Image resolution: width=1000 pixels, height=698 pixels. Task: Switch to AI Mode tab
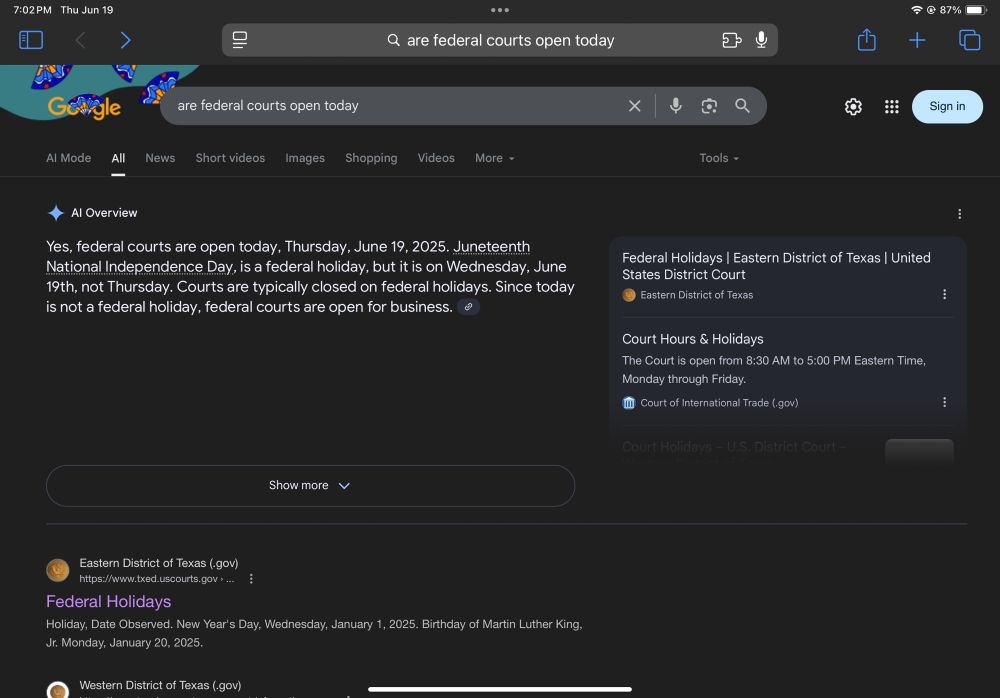[68, 158]
